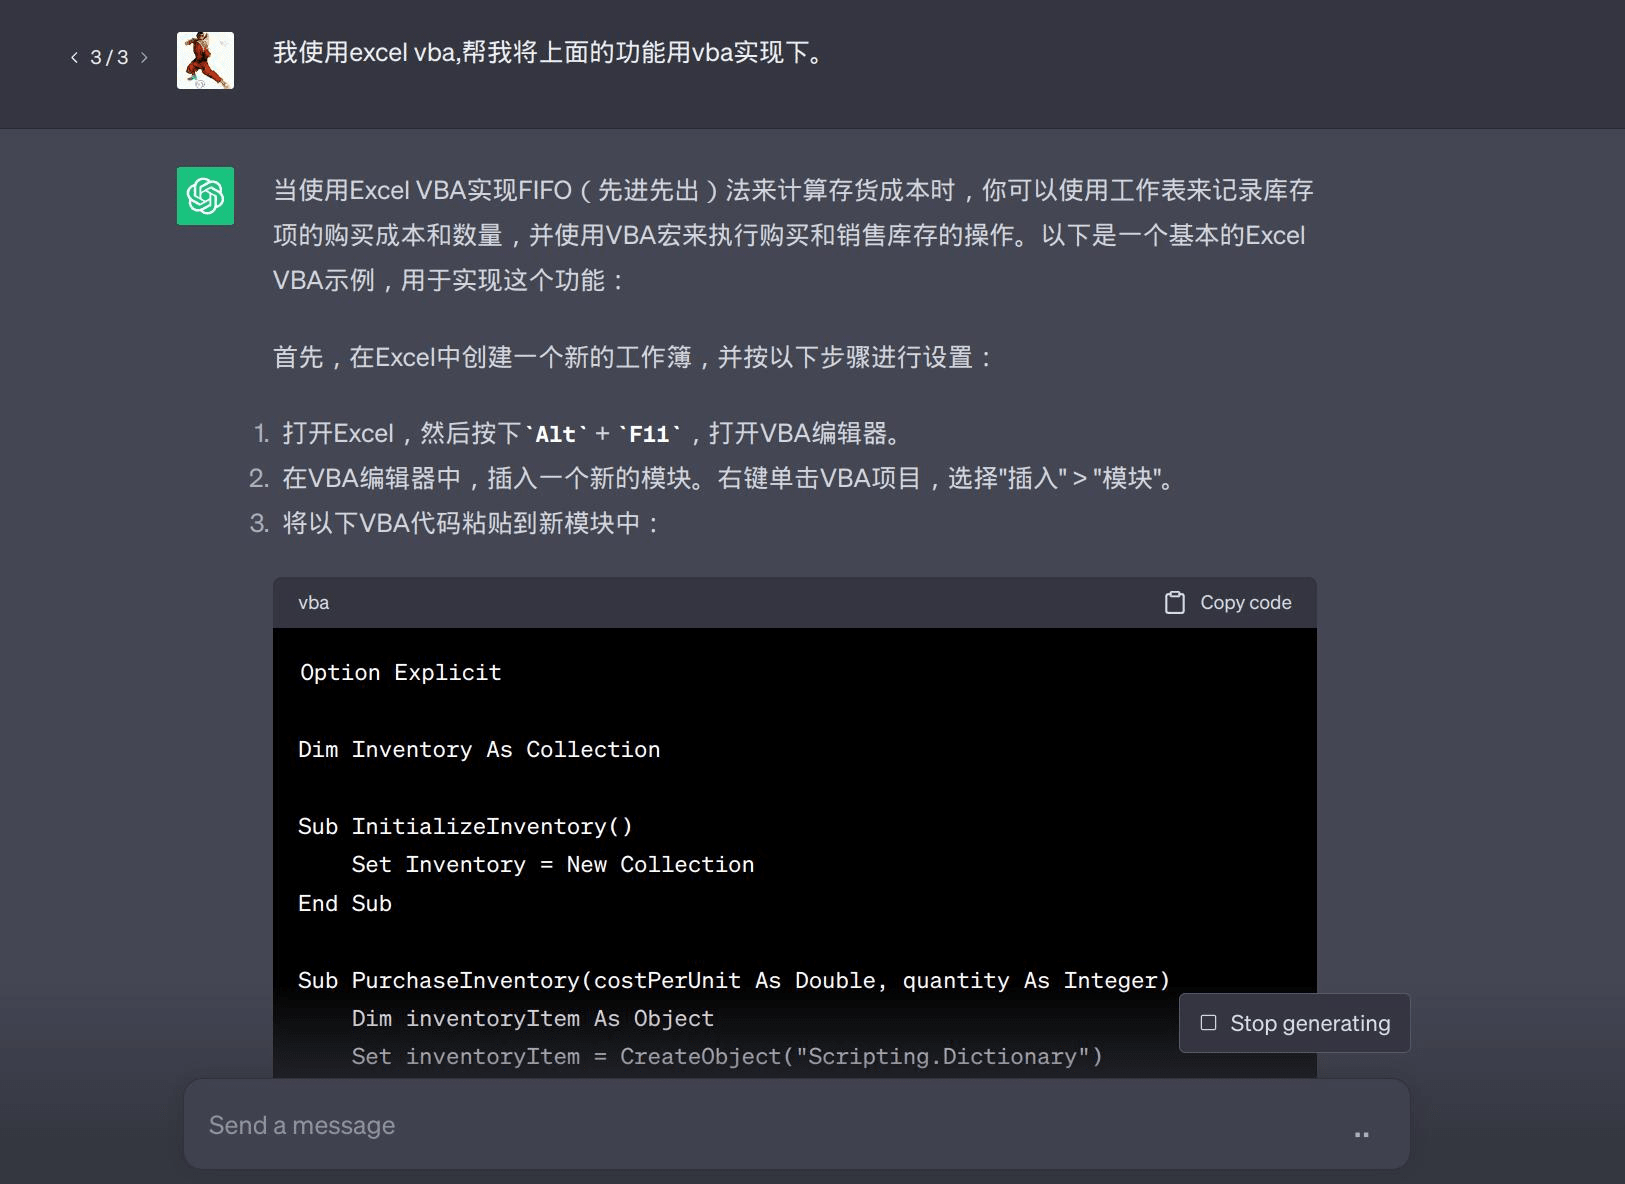Click the Alt key code text
Viewport: 1625px width, 1184px height.
pyautogui.click(x=556, y=434)
